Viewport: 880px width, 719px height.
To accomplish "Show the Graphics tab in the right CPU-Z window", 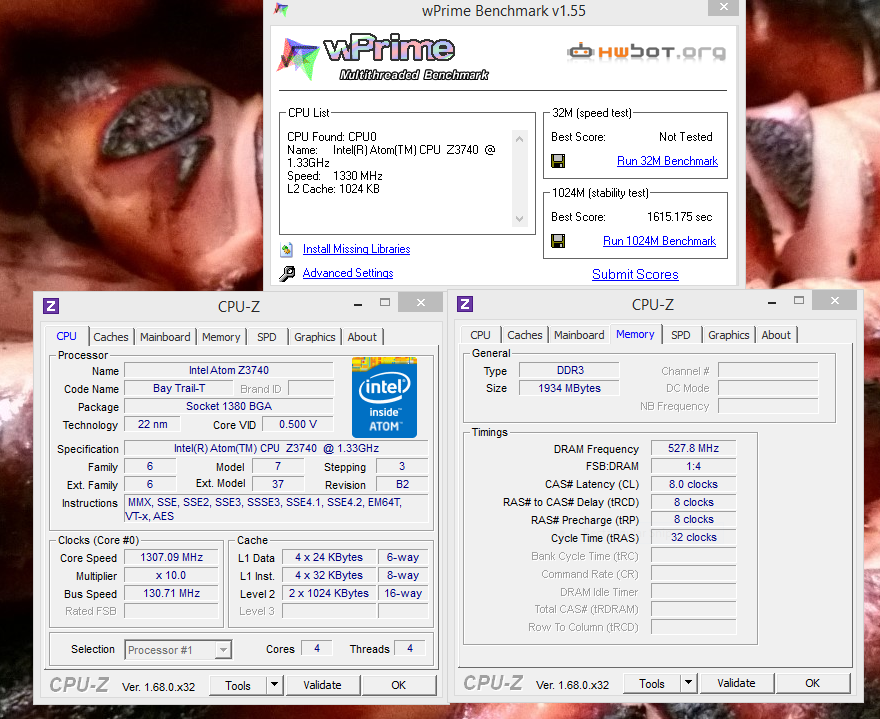I will pyautogui.click(x=728, y=335).
